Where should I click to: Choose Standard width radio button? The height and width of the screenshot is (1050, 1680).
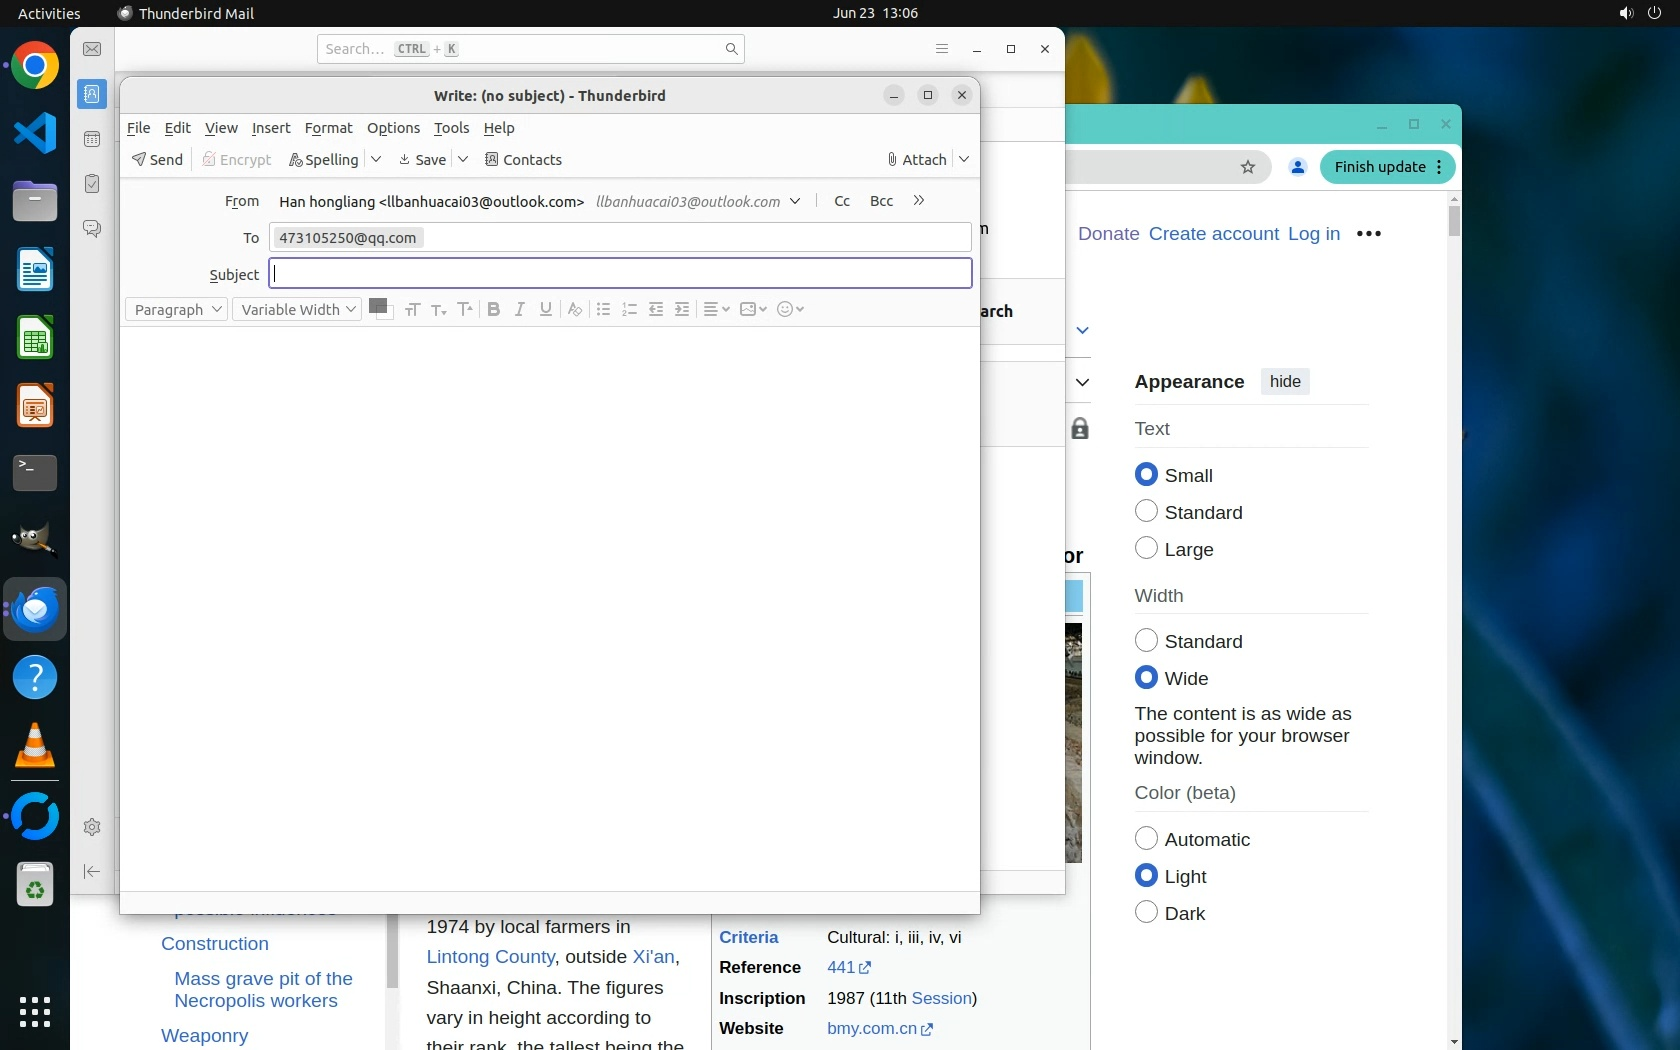coord(1146,641)
